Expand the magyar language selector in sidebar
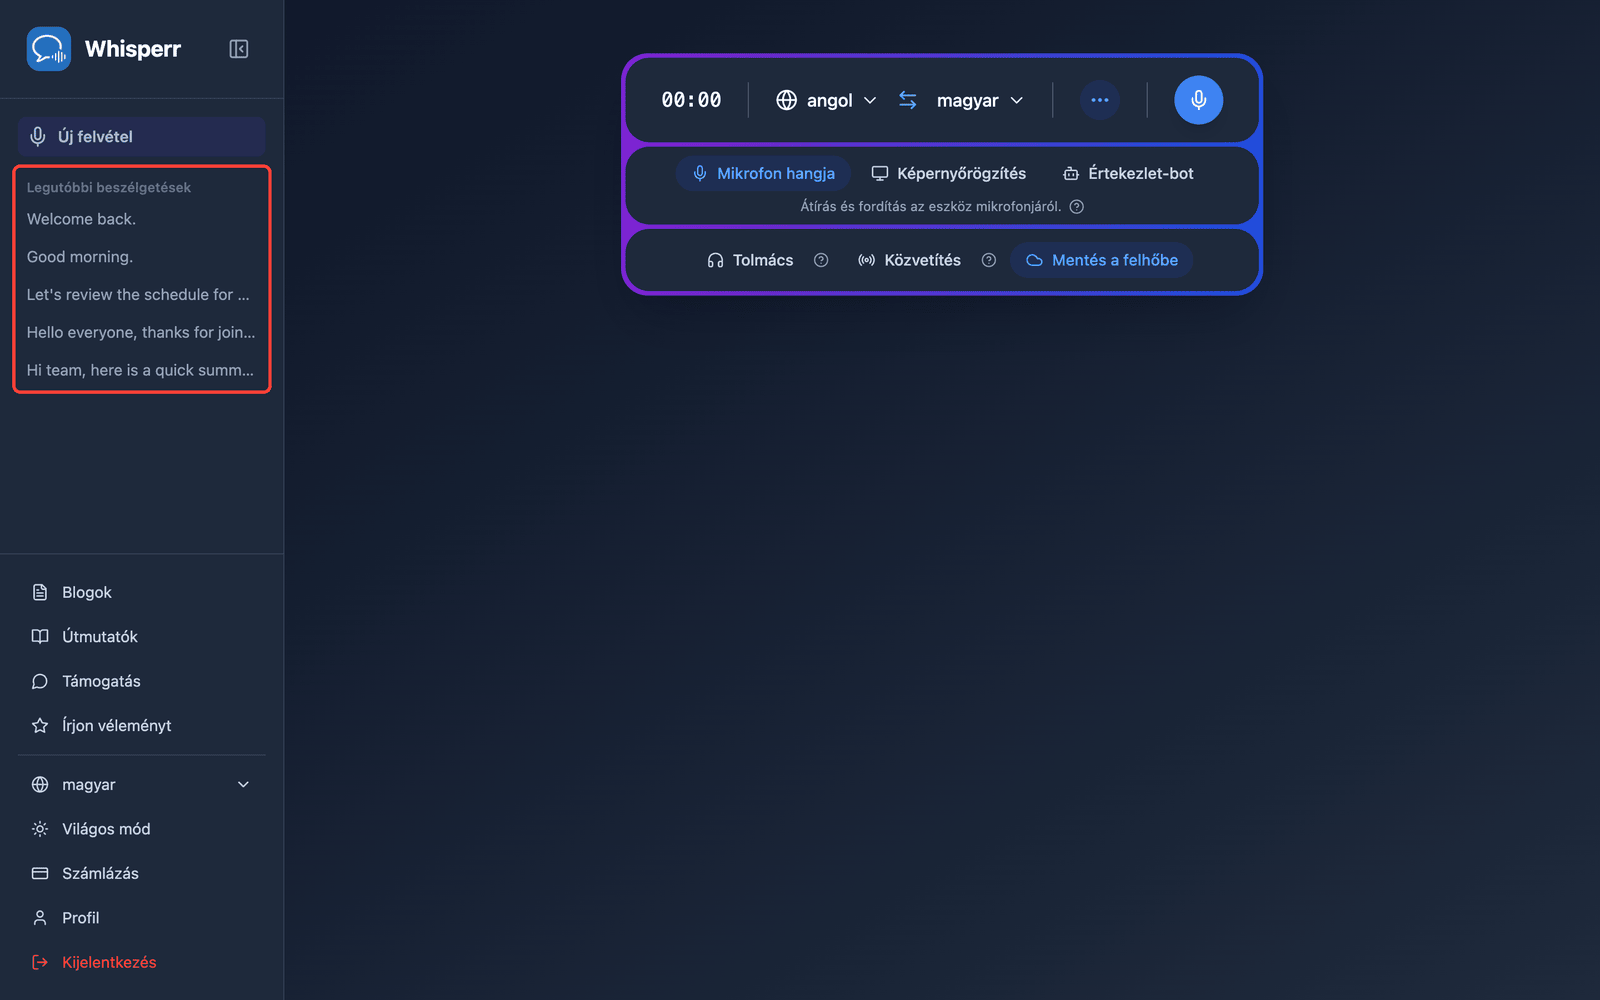Screen dimensions: 1600x1000 [141, 785]
